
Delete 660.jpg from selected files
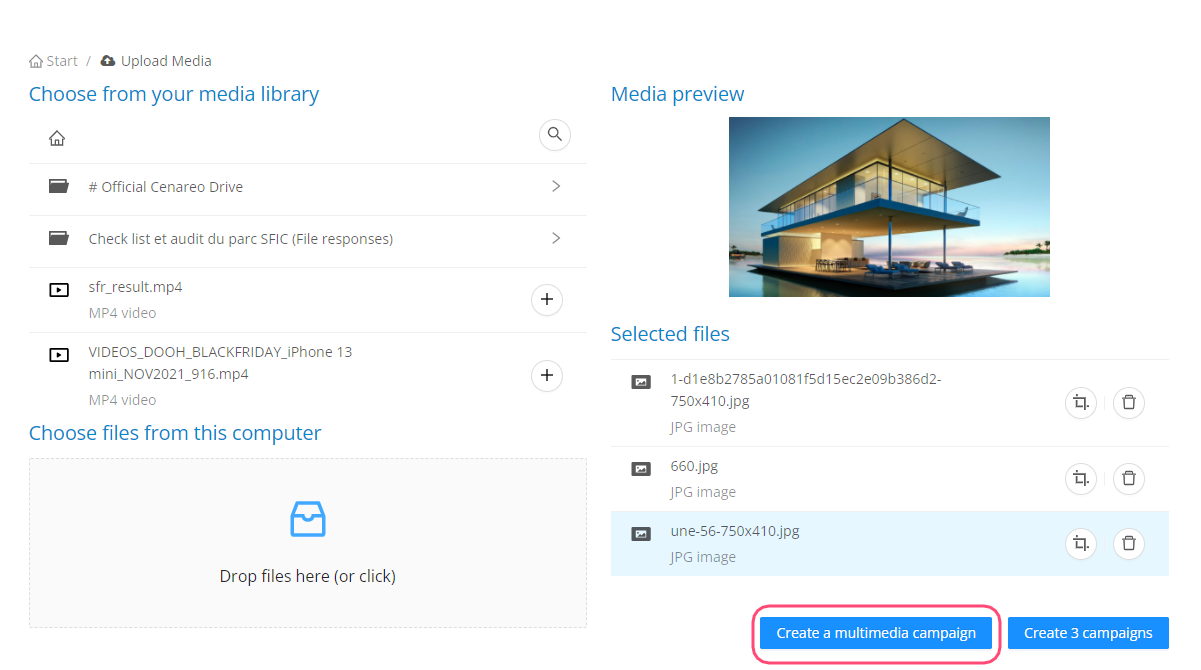click(1129, 478)
